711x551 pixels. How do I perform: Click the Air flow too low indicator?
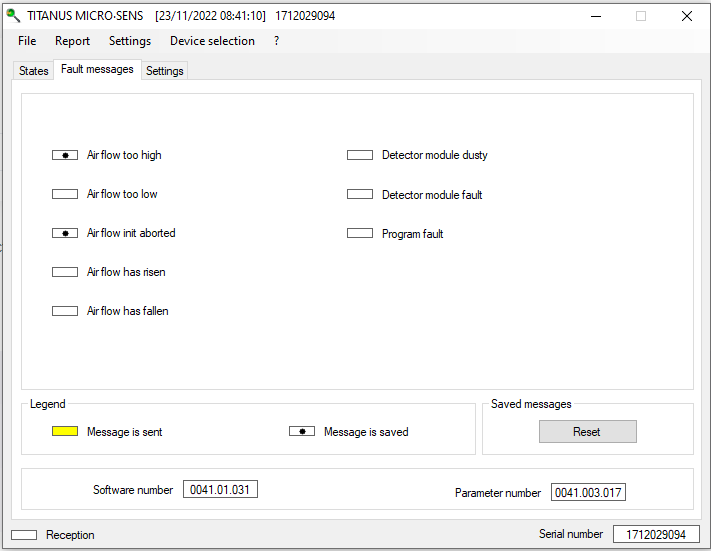pos(65,194)
